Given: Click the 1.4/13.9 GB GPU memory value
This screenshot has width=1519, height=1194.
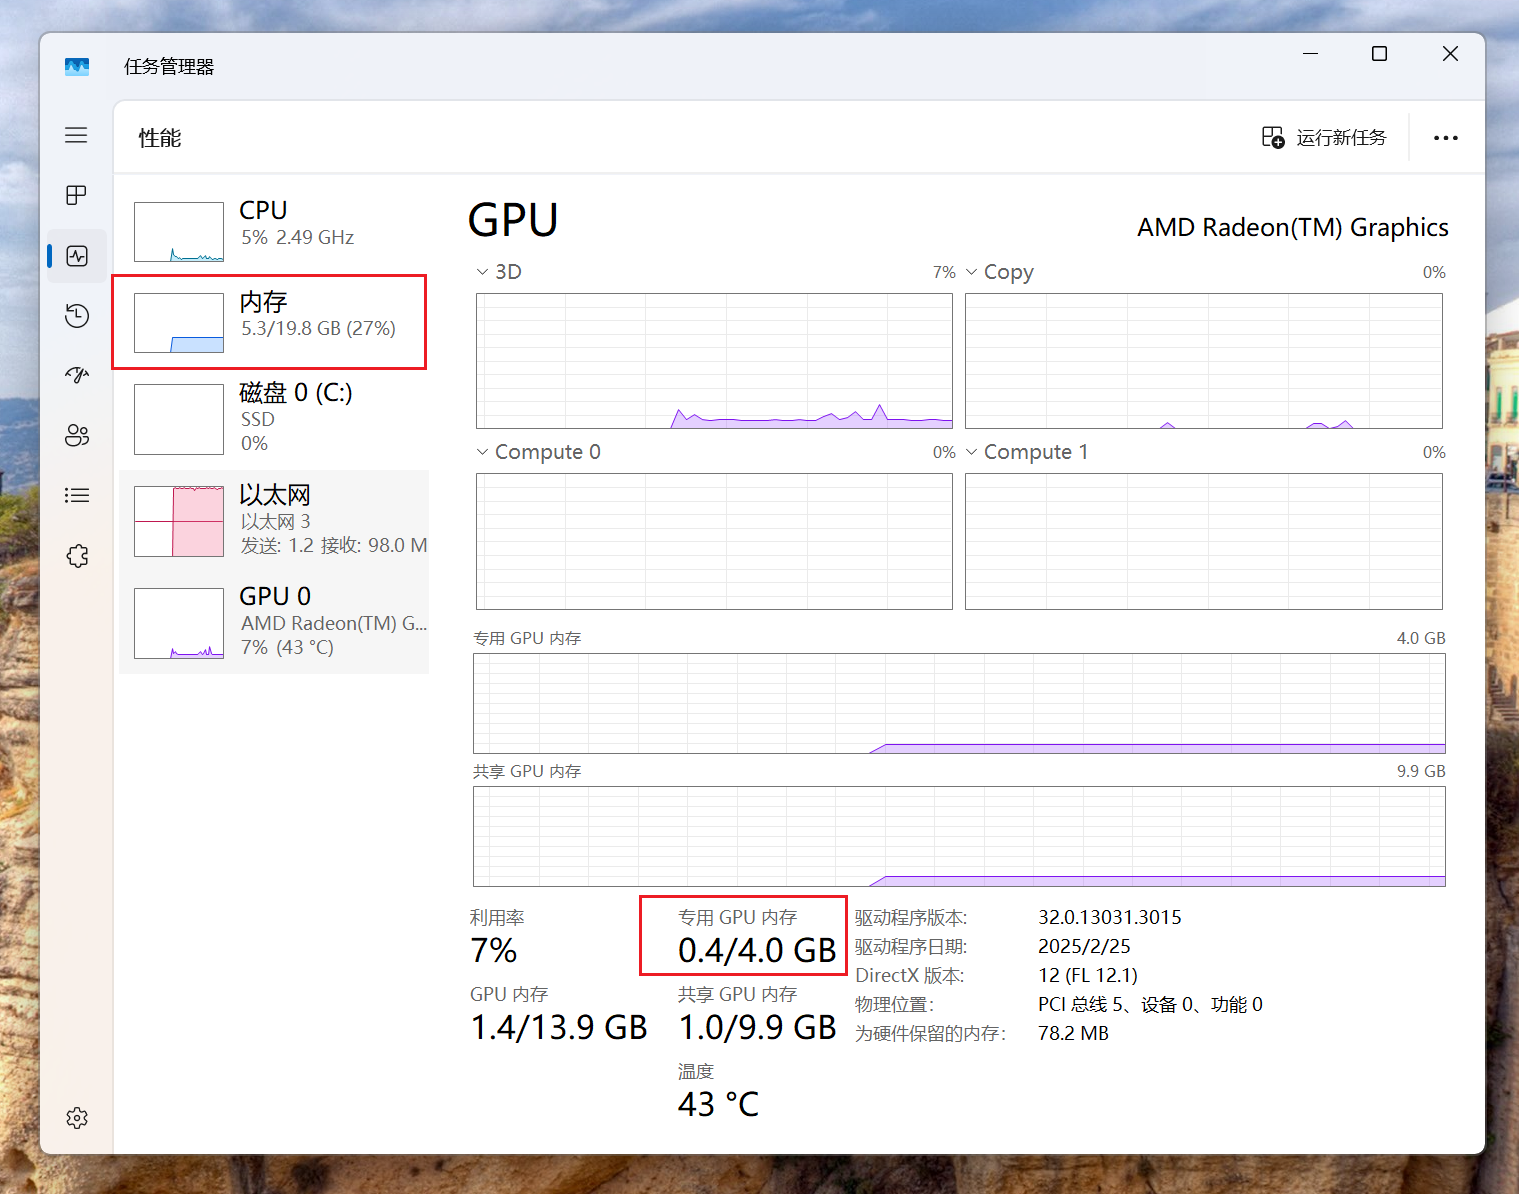Looking at the screenshot, I should click(x=559, y=1027).
